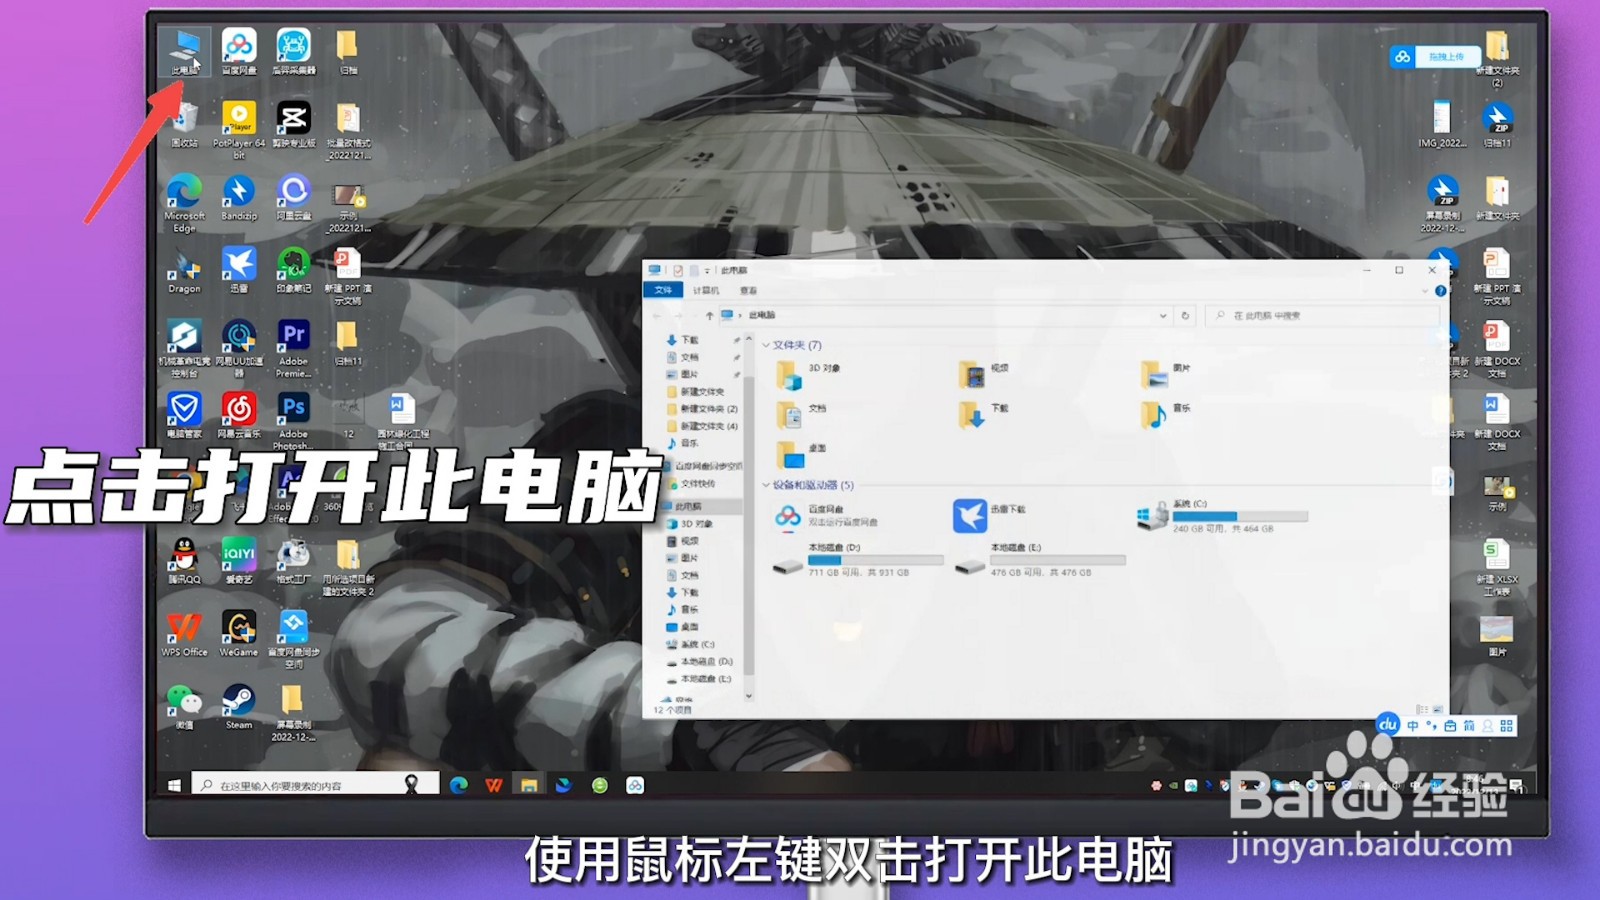This screenshot has width=1600, height=900.
Task: Open the 音乐 folder in Explorer content
Action: 1166,415
